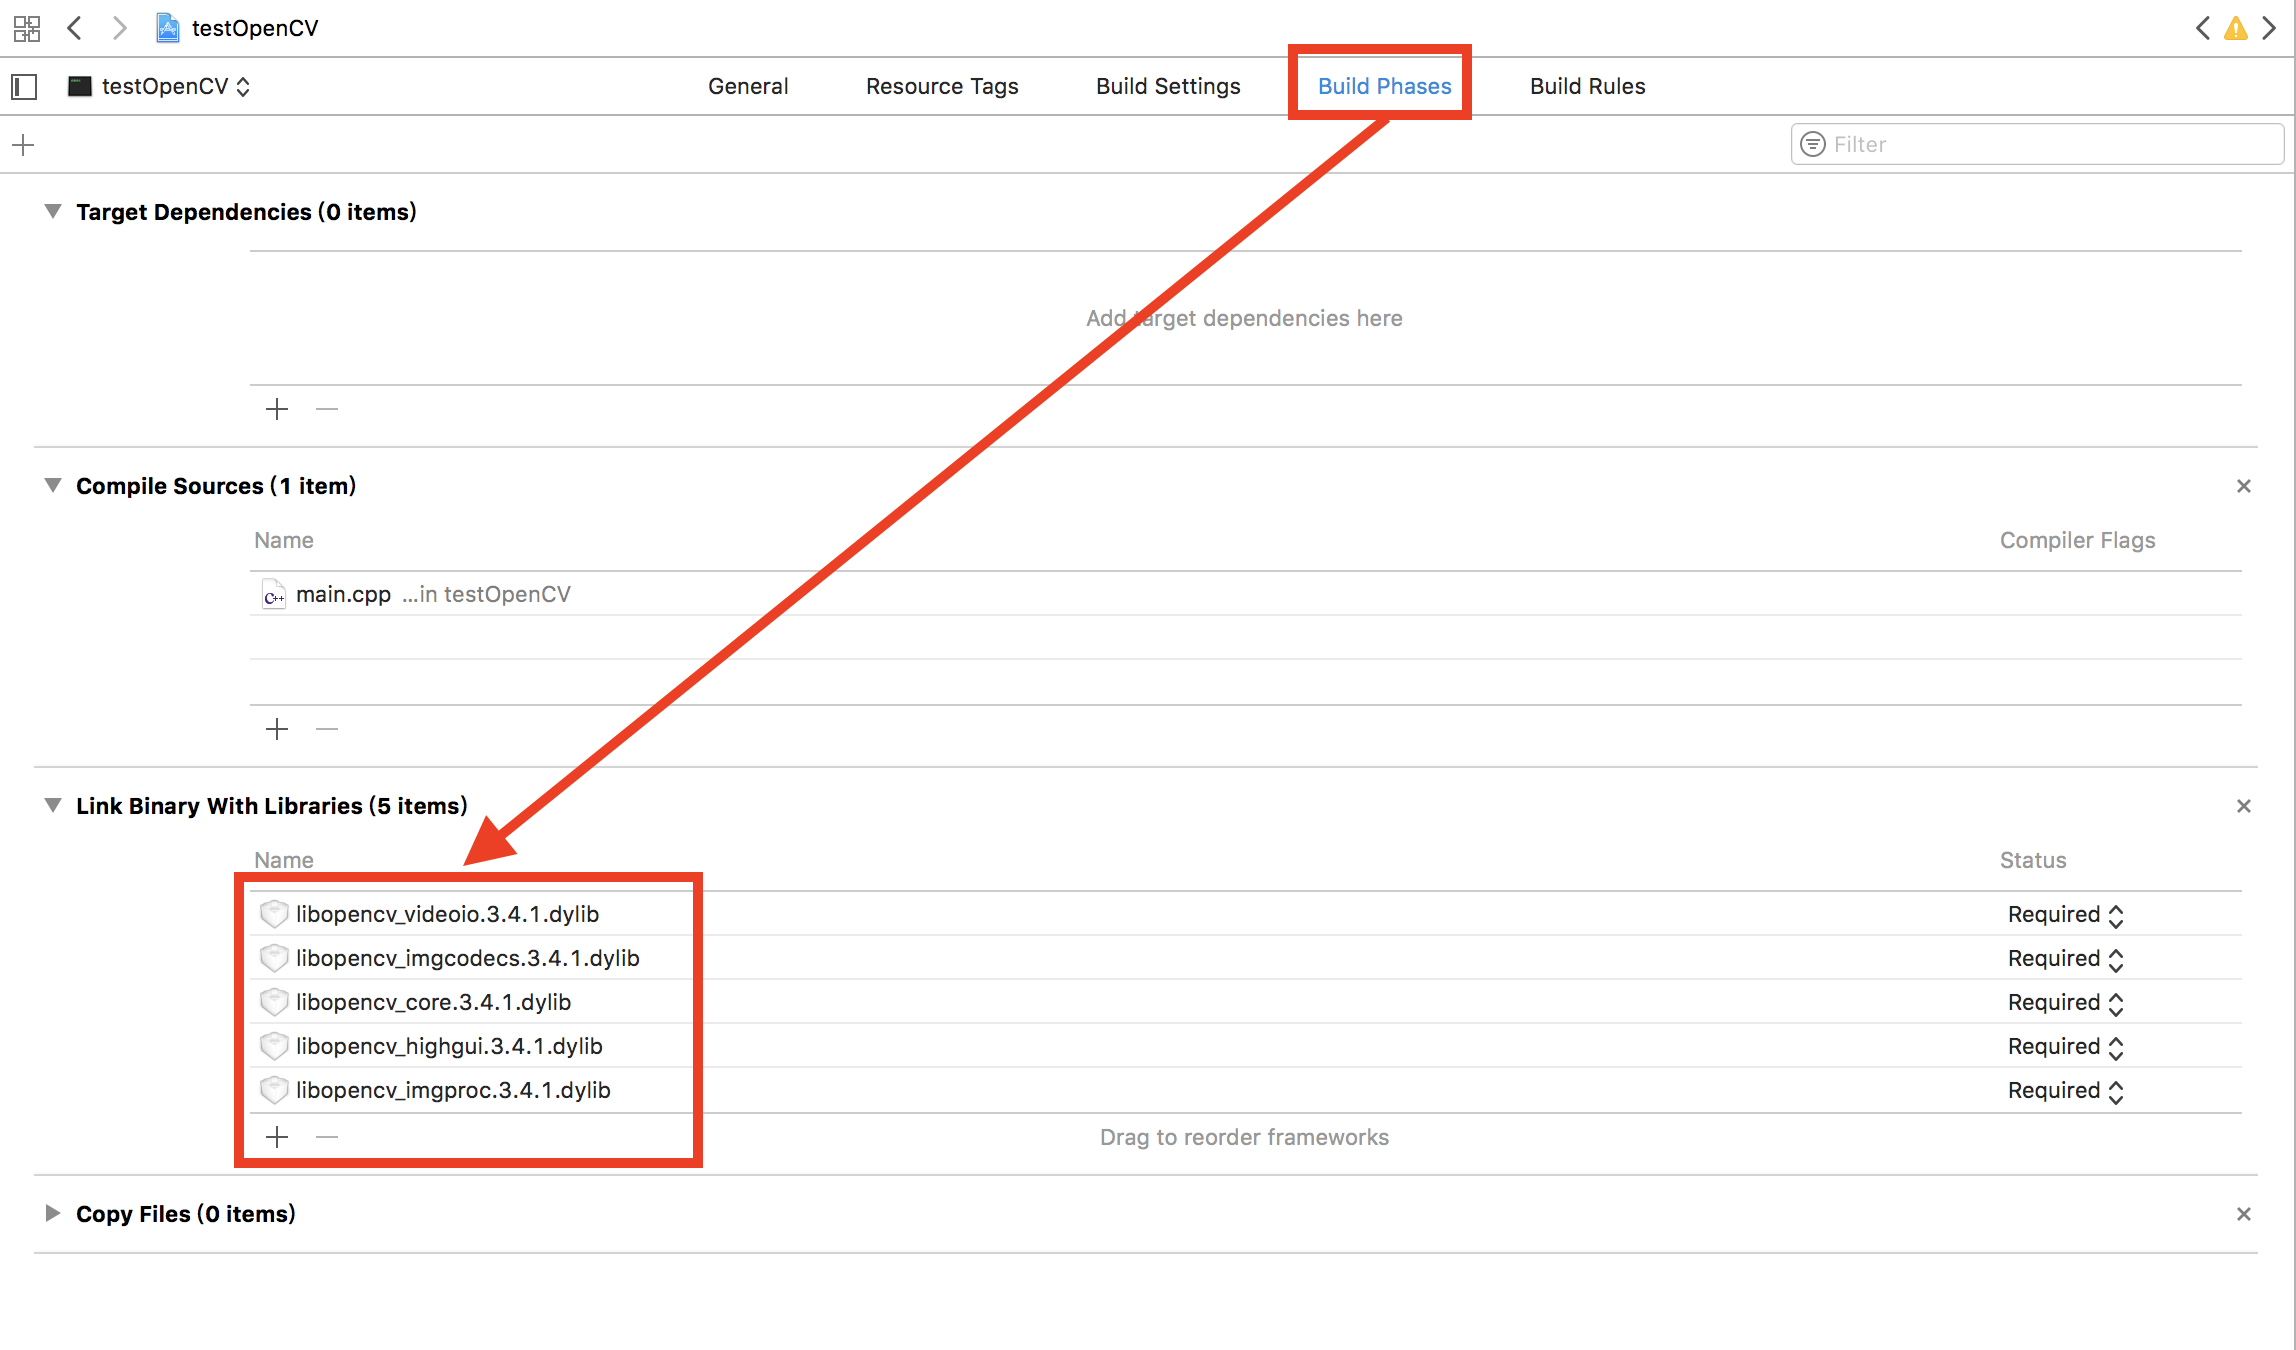Expand the Copy Files section
This screenshot has width=2296, height=1350.
pyautogui.click(x=53, y=1213)
